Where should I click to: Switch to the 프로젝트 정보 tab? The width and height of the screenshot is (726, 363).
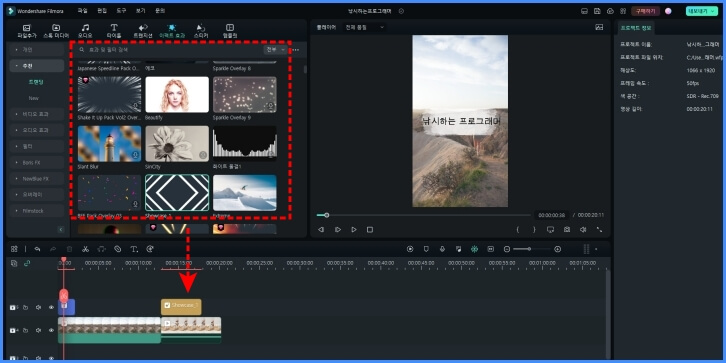click(x=636, y=28)
